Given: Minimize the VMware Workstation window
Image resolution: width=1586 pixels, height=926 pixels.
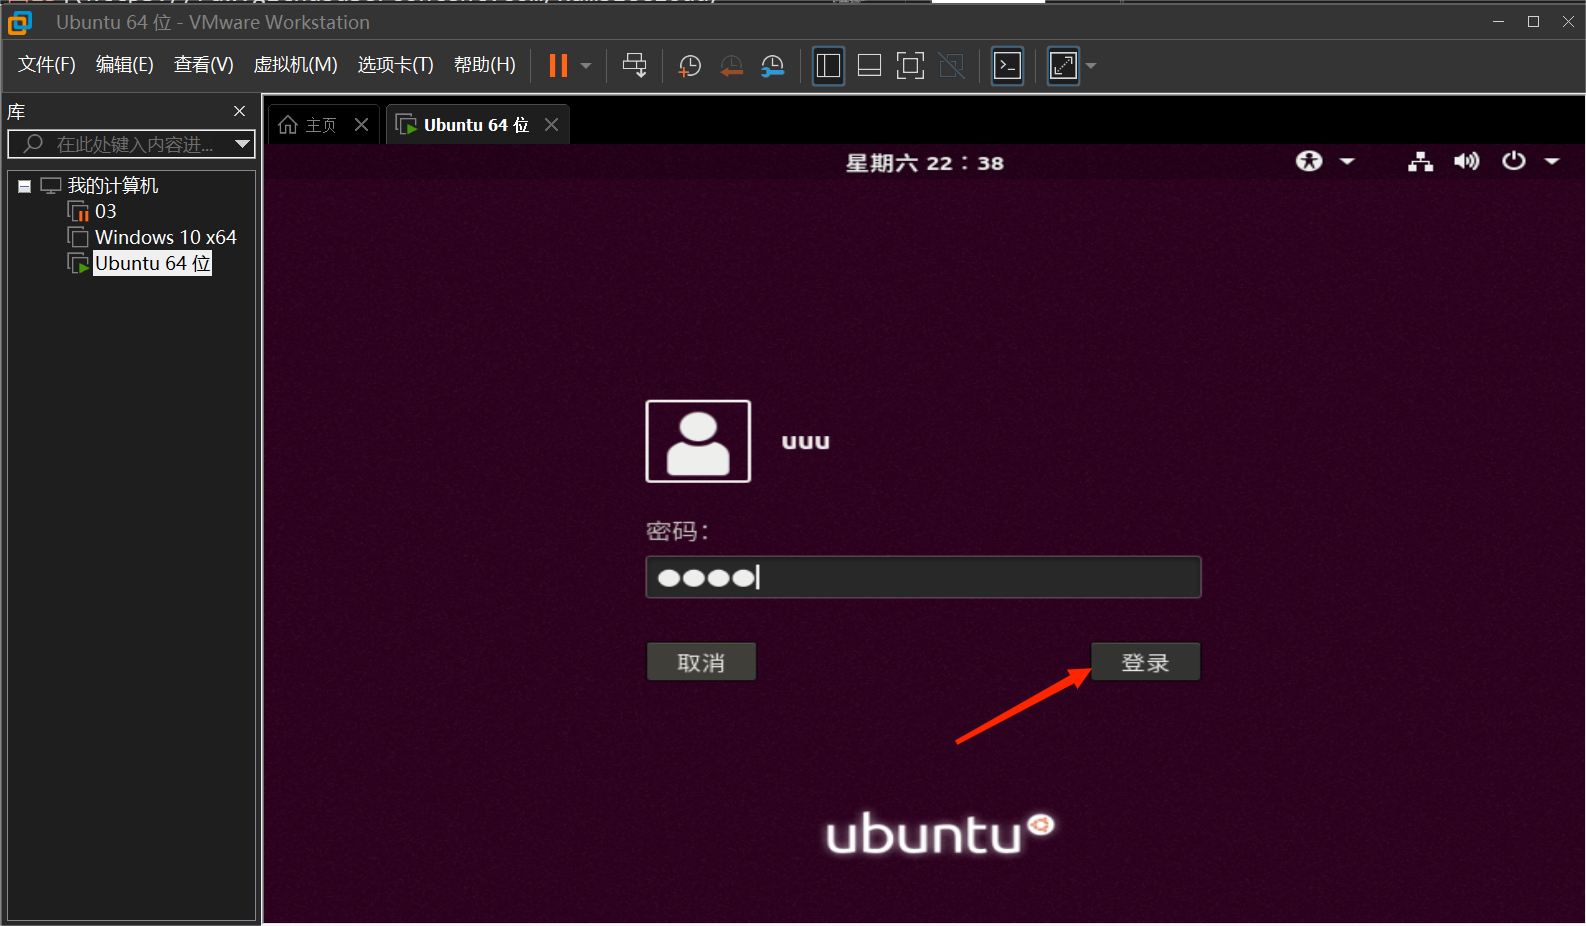Looking at the screenshot, I should click(x=1498, y=22).
